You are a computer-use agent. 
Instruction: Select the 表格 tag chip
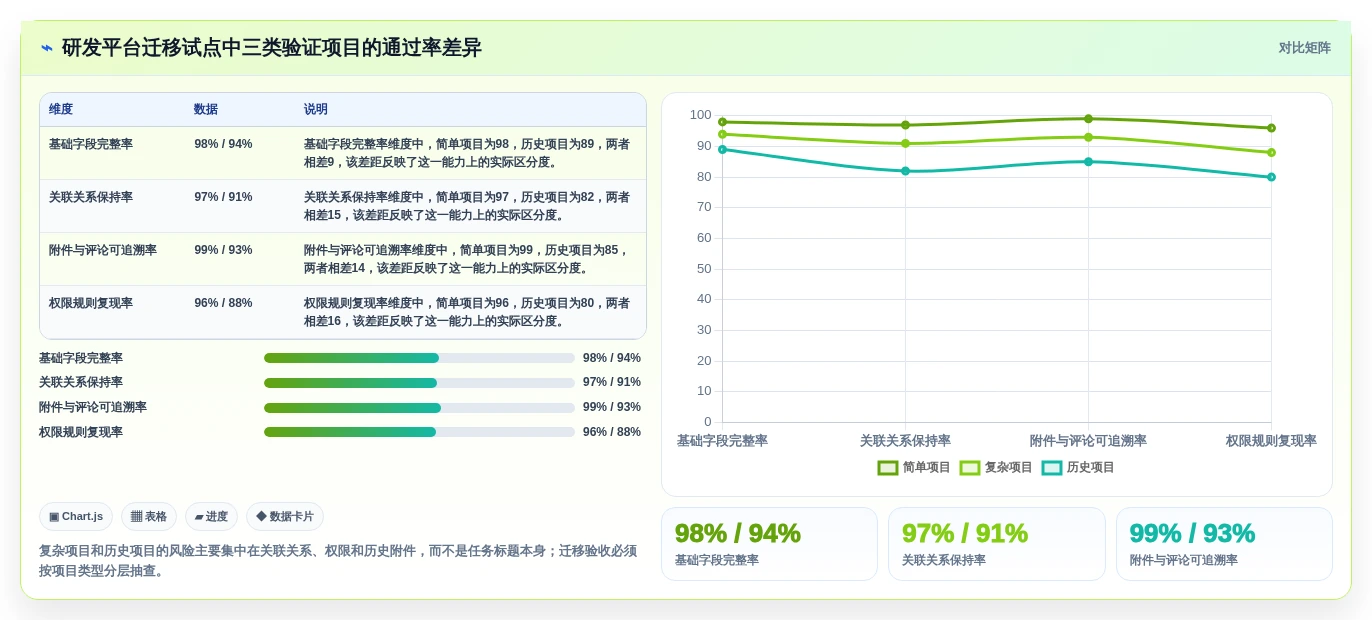click(x=149, y=516)
